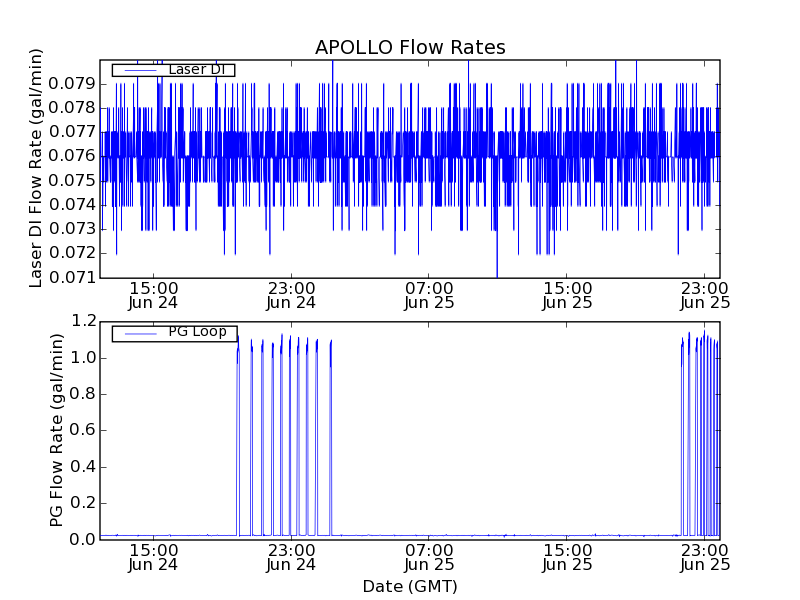Click 15:00 Jun 25 tick under lower chart
This screenshot has height=600, width=800.
[x=567, y=557]
